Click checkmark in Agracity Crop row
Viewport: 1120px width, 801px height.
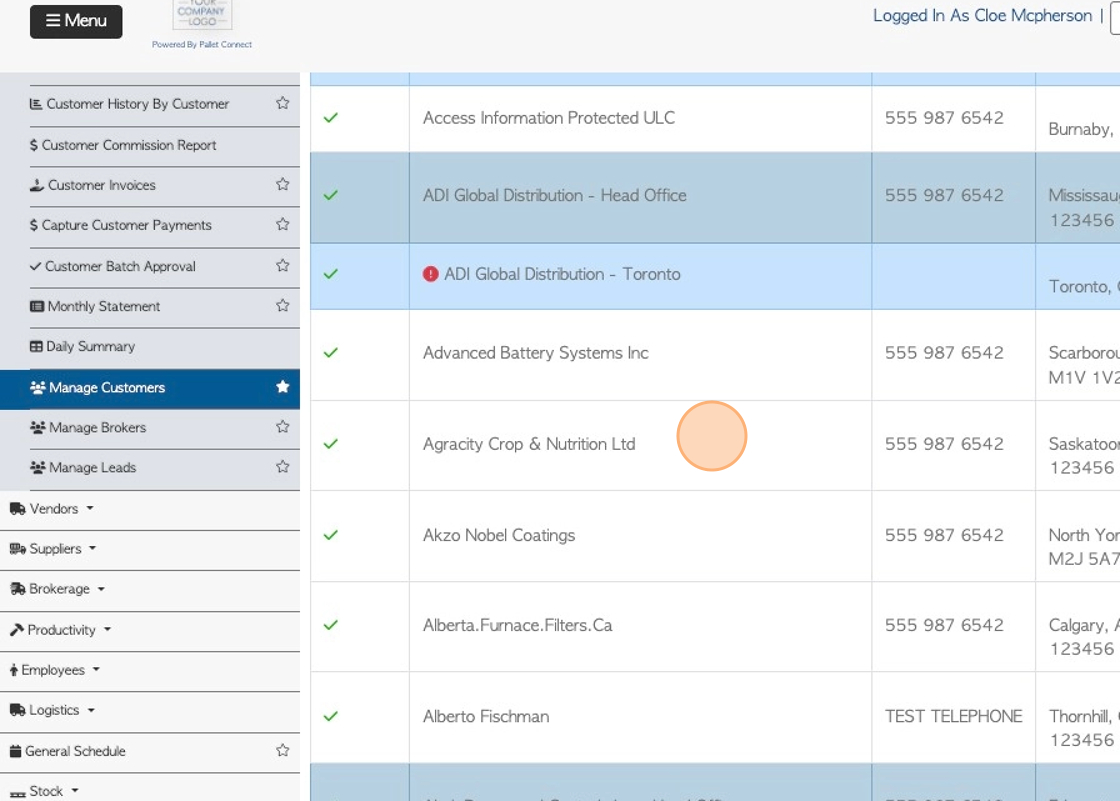(x=331, y=444)
